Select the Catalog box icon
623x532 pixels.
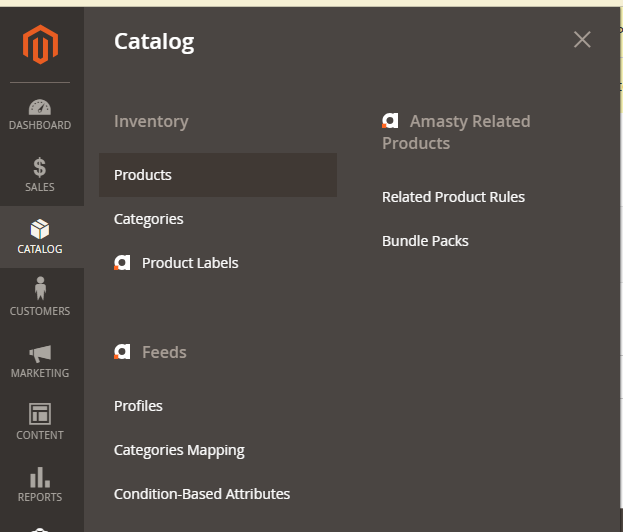(x=40, y=230)
